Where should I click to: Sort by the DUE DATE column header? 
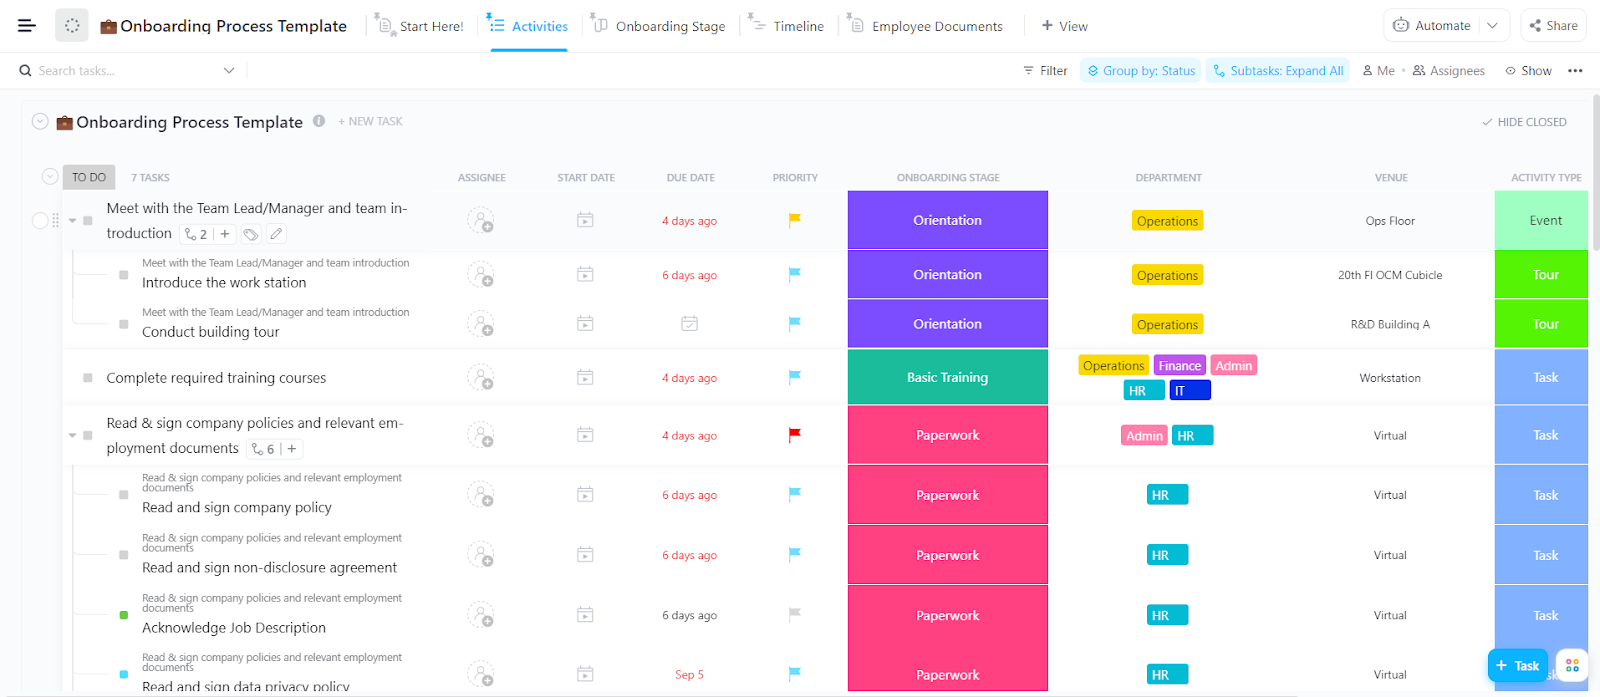click(x=690, y=177)
